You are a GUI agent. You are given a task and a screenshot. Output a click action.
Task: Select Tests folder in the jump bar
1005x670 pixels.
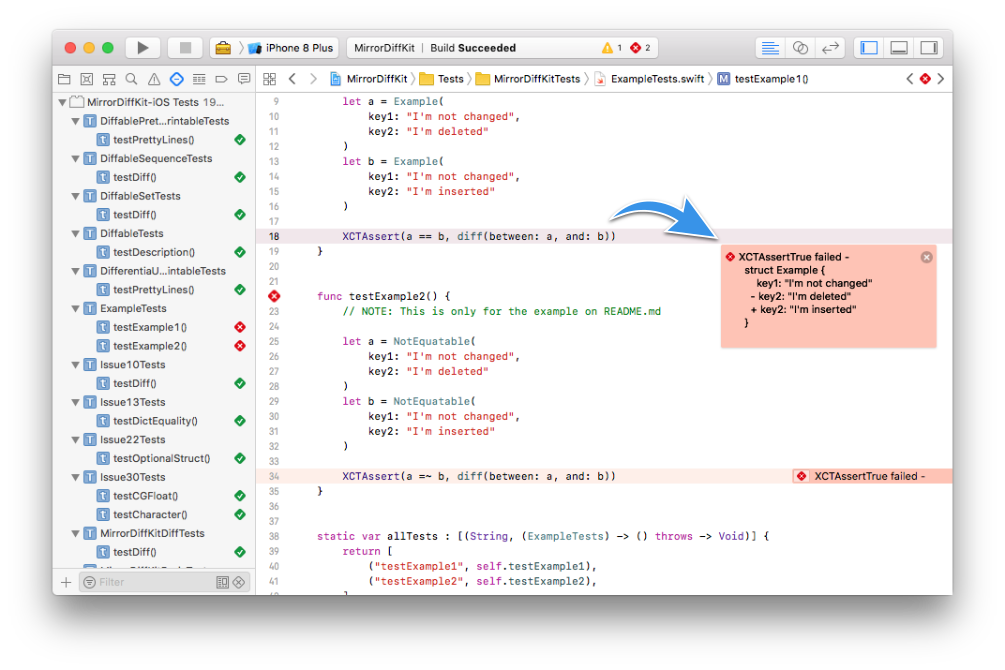pos(442,79)
